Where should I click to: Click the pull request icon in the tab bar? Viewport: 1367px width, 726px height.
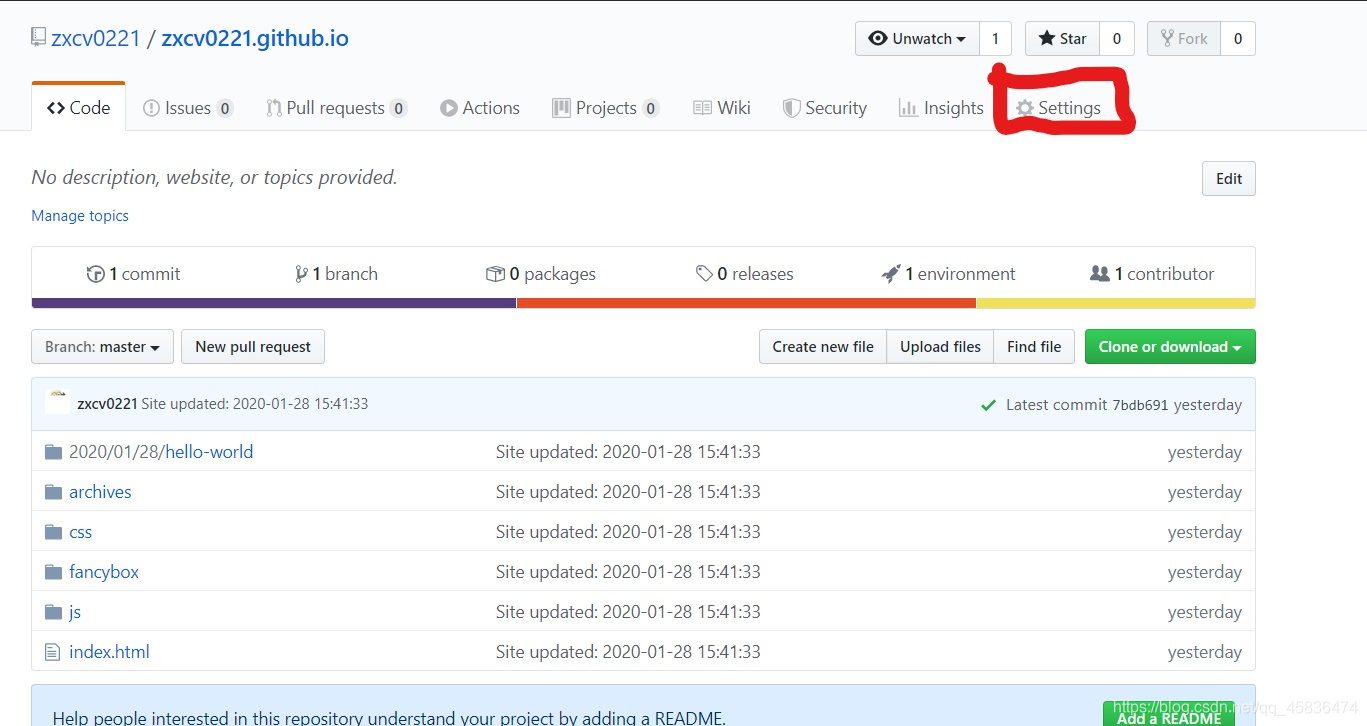click(x=274, y=108)
